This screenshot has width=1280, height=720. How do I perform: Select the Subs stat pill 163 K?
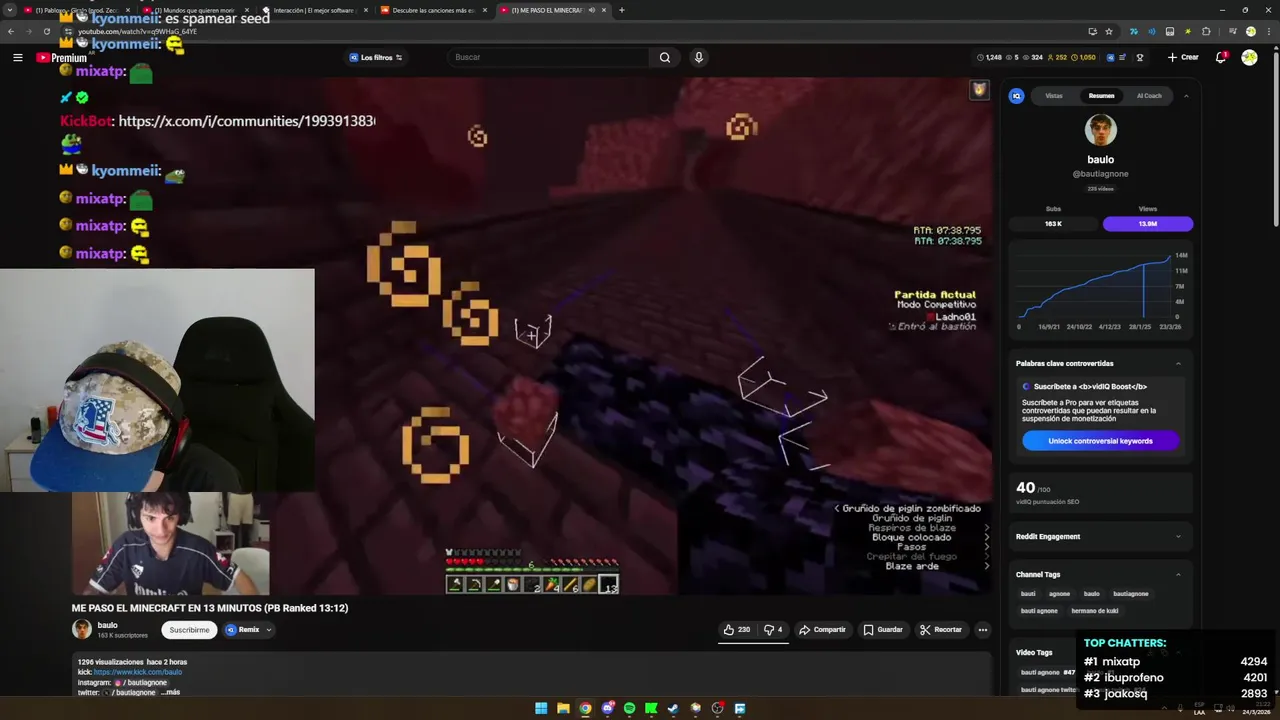[1053, 224]
